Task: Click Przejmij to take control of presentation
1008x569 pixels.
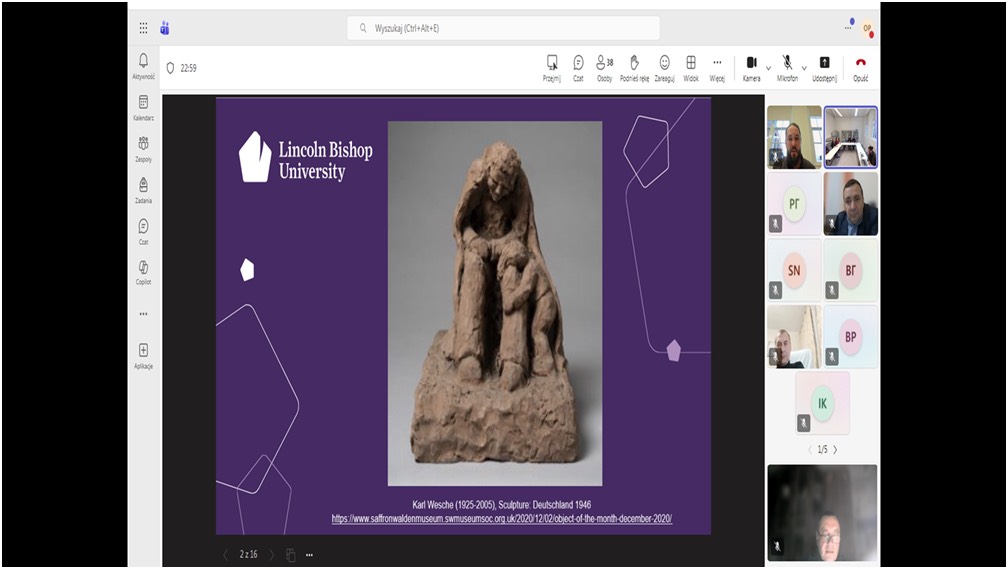Action: pos(552,64)
